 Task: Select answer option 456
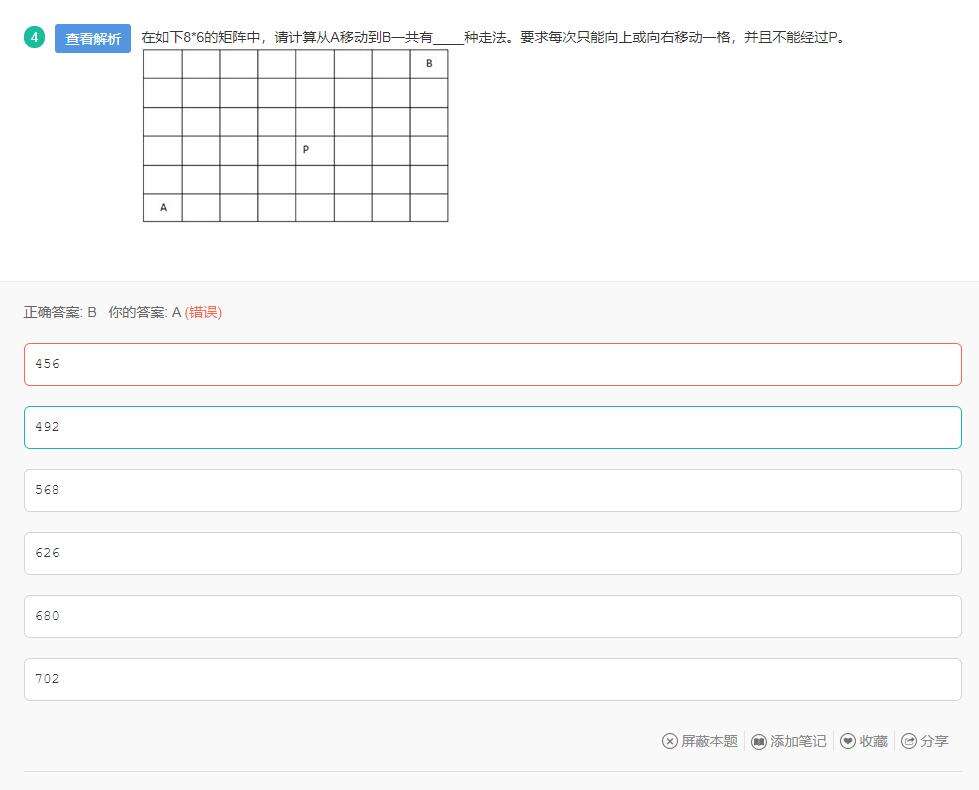(x=492, y=364)
